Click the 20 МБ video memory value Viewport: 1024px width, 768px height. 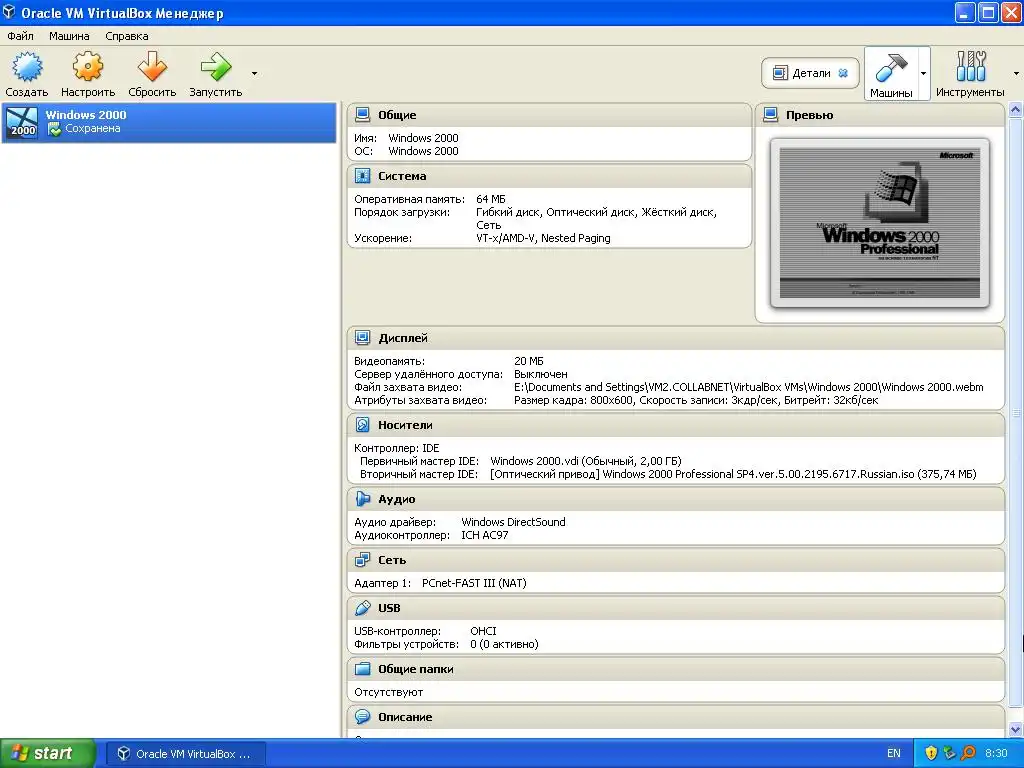[x=529, y=361]
